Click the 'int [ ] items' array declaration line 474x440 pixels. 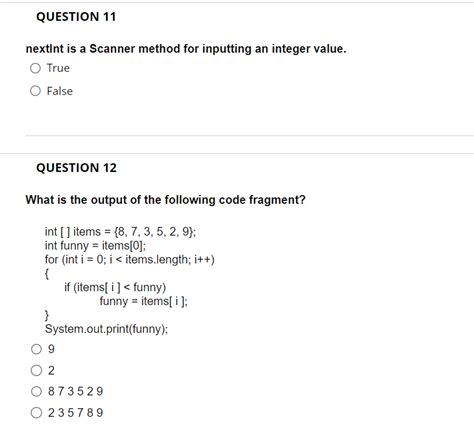[120, 232]
